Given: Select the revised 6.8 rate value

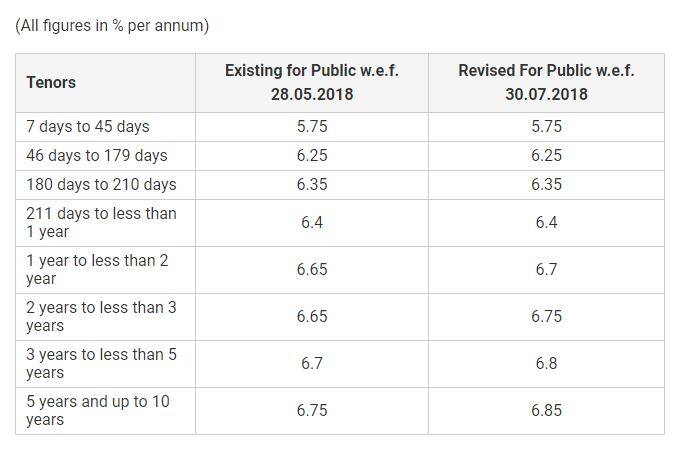Looking at the screenshot, I should coord(546,363).
